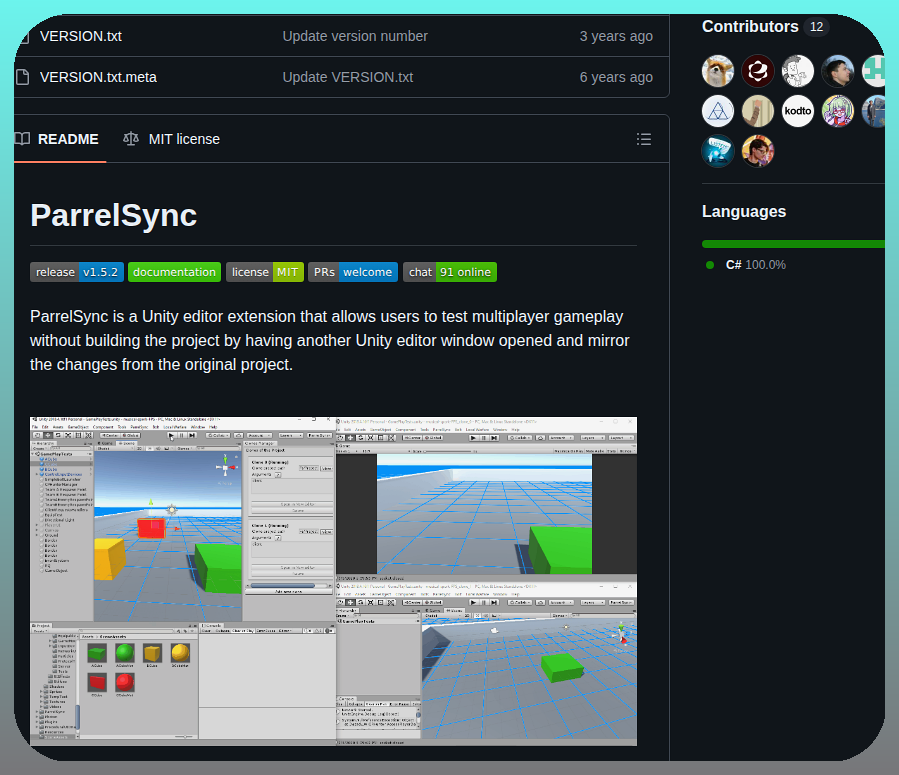Open commit 'Update version number'
The image size is (899, 775).
click(355, 36)
